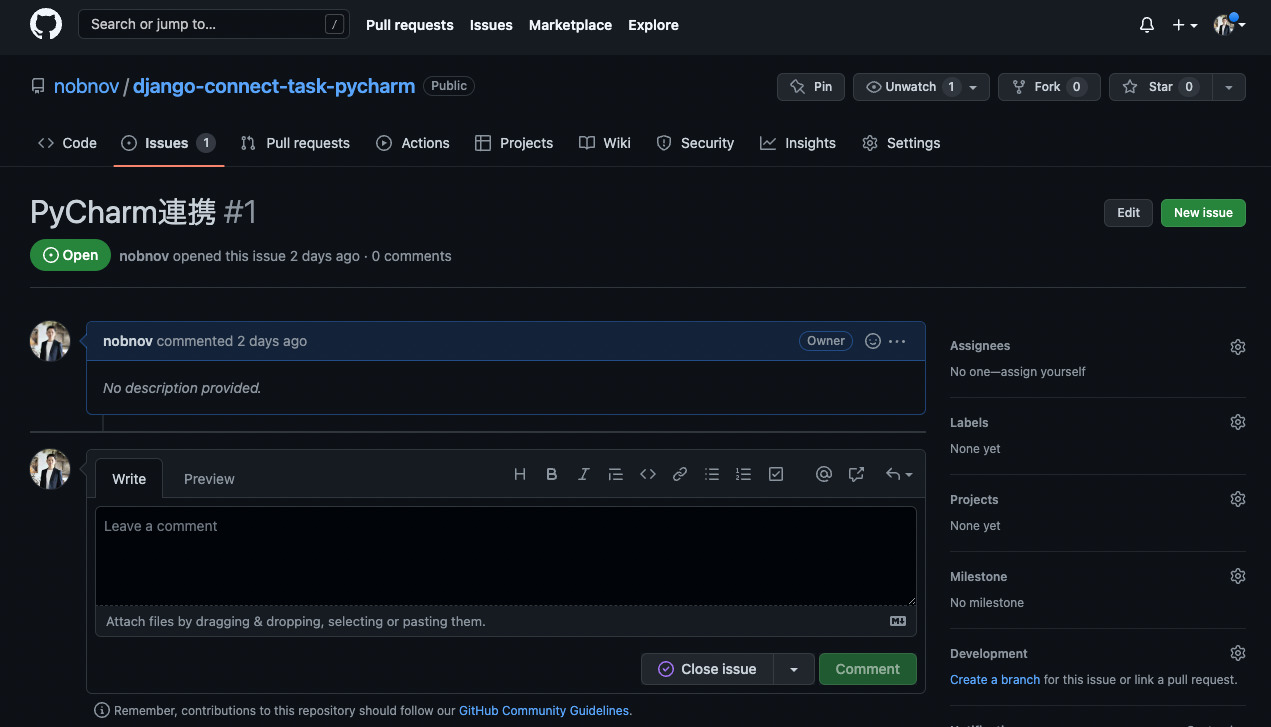Expand the Star button dropdown
Viewport: 1271px width, 727px height.
pos(1228,87)
